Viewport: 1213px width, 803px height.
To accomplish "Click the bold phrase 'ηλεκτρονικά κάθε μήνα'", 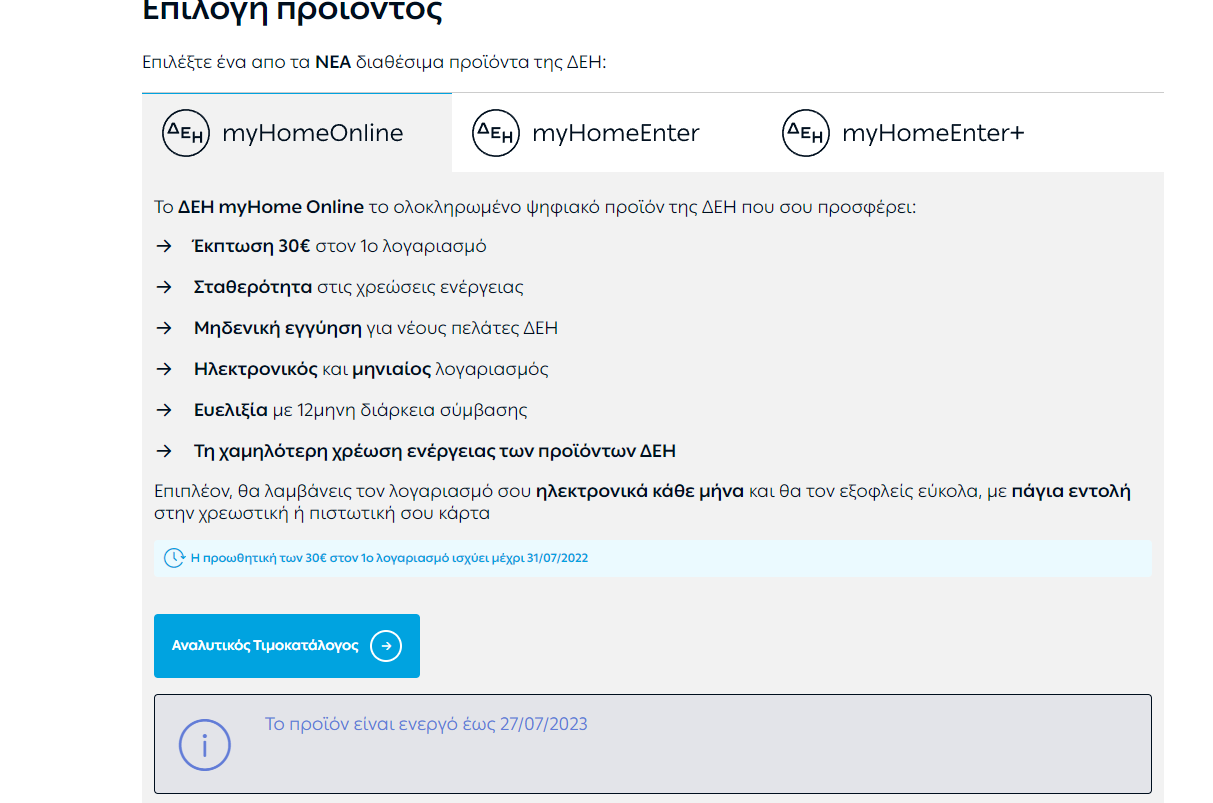I will tap(640, 492).
